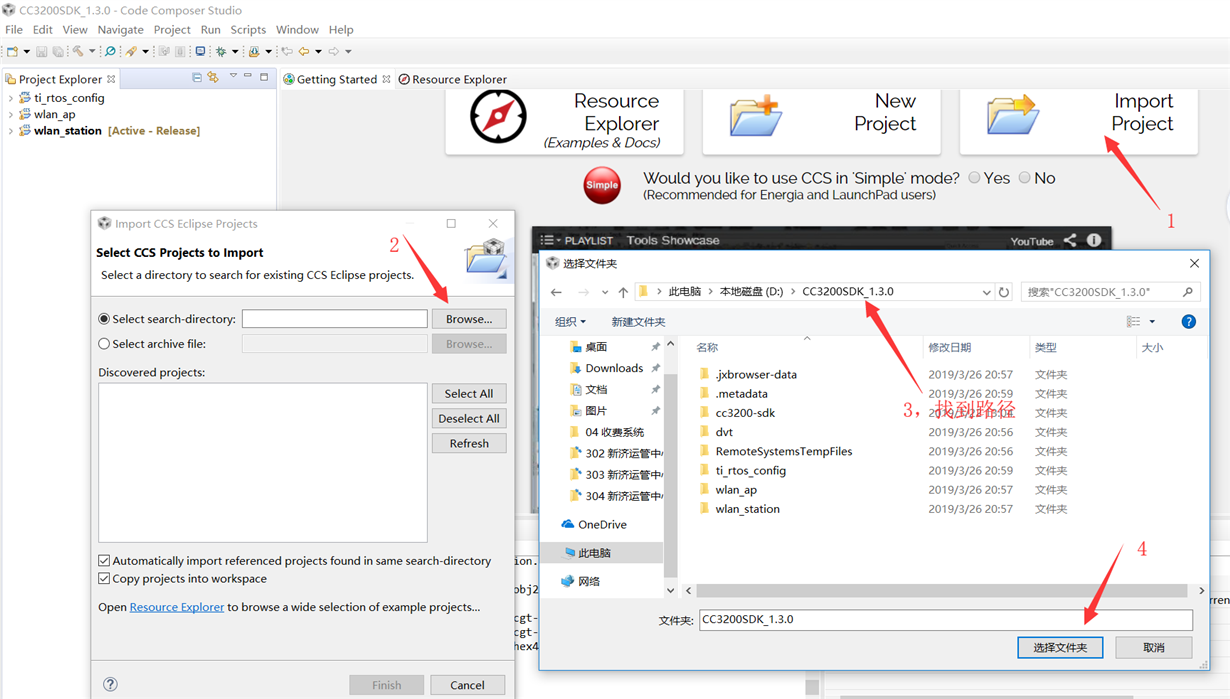This screenshot has height=699, width=1230.
Task: Collapse all in Project Explorer
Action: pyautogui.click(x=197, y=77)
